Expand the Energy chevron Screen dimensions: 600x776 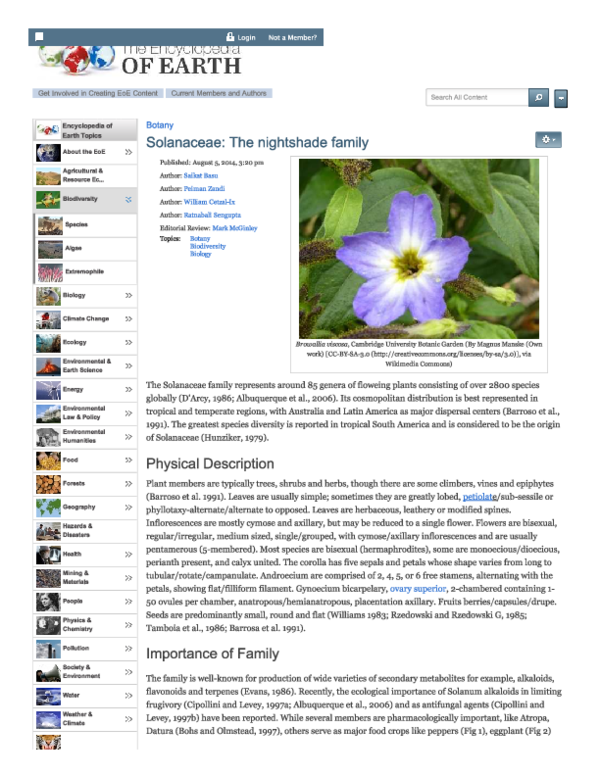129,389
